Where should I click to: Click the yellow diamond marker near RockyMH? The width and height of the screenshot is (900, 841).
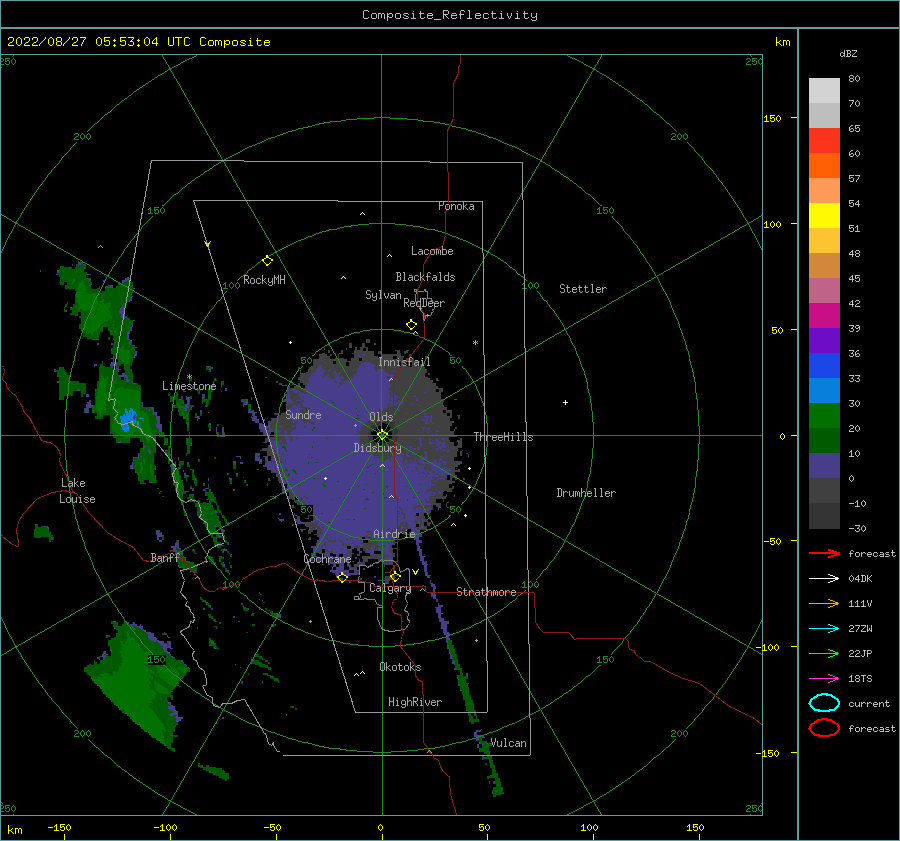click(x=267, y=261)
